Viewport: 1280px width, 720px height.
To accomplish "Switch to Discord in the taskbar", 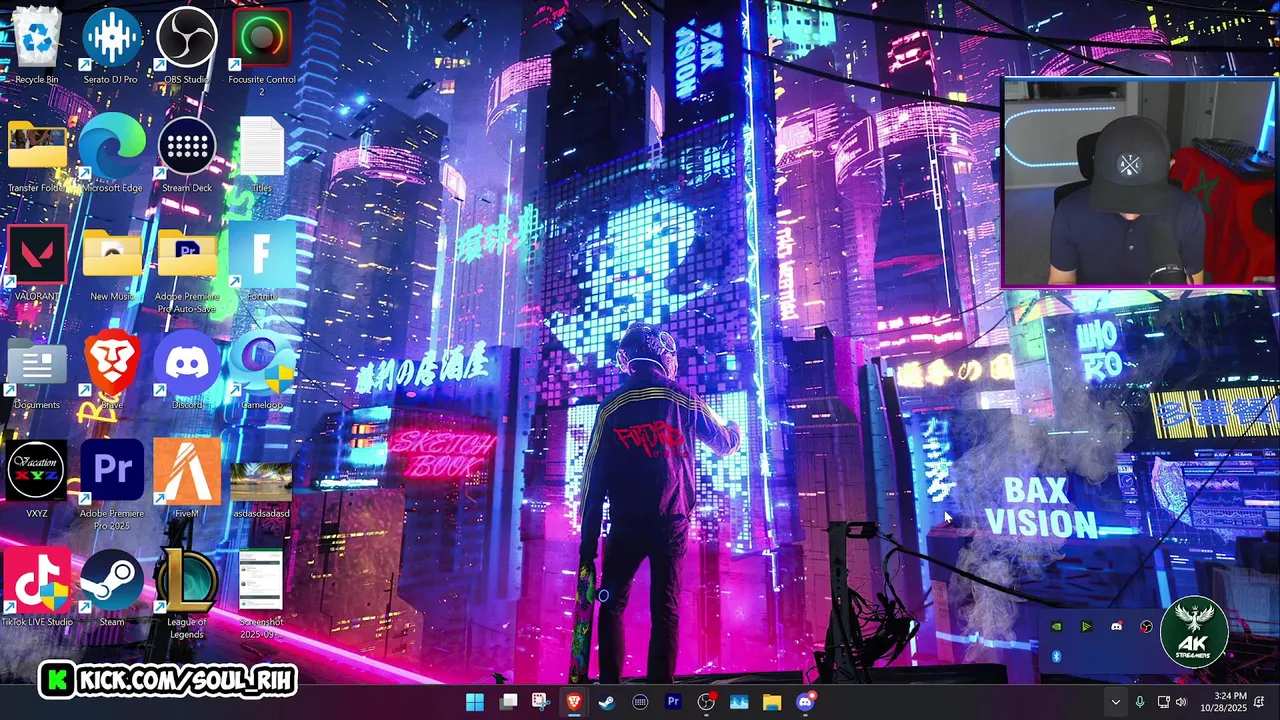I will [x=806, y=702].
